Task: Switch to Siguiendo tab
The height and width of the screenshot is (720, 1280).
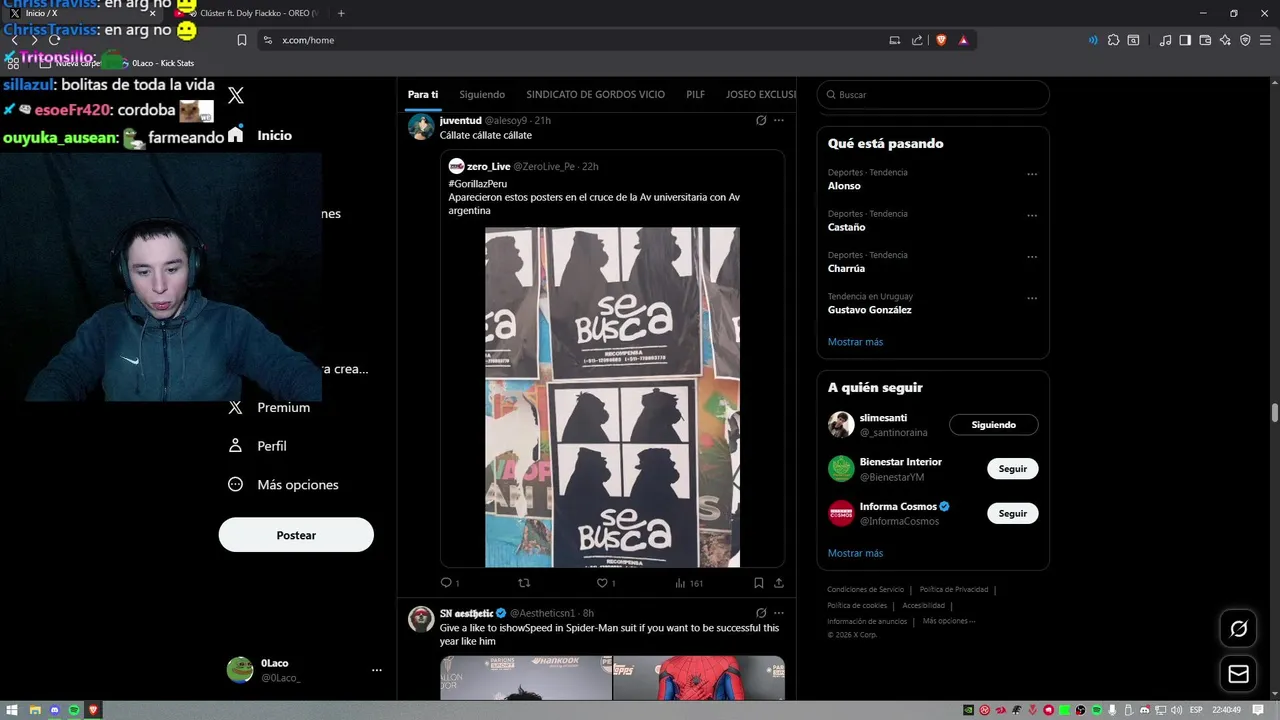Action: click(x=482, y=94)
